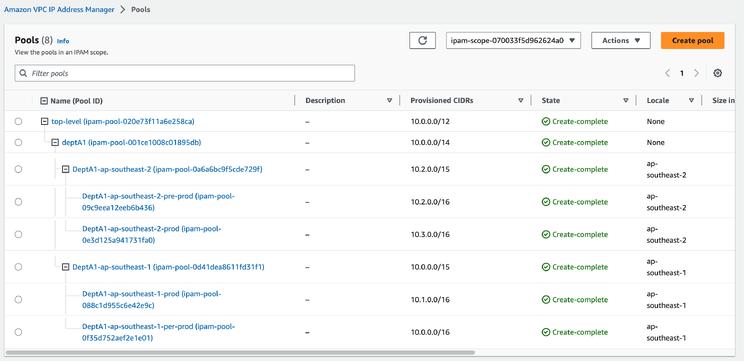The height and width of the screenshot is (361, 744).
Task: Click the horizontal scrollbar below table
Action: [240, 353]
